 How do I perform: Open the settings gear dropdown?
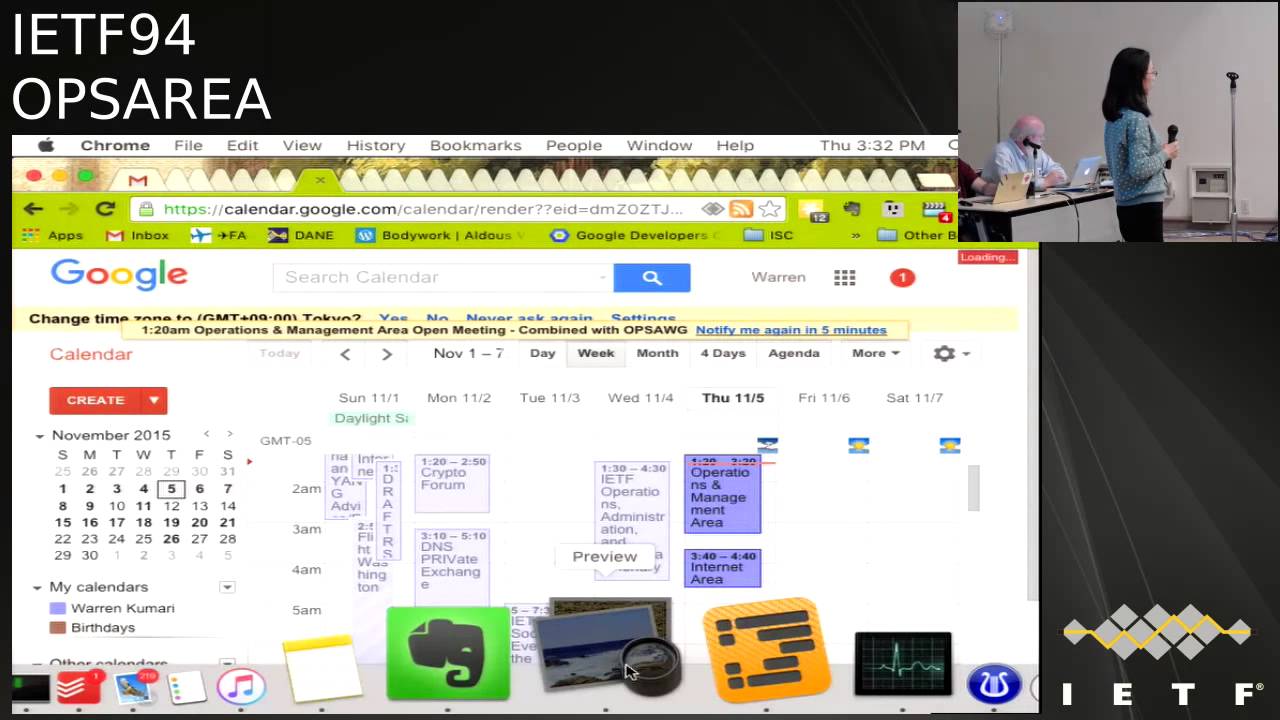pos(951,353)
